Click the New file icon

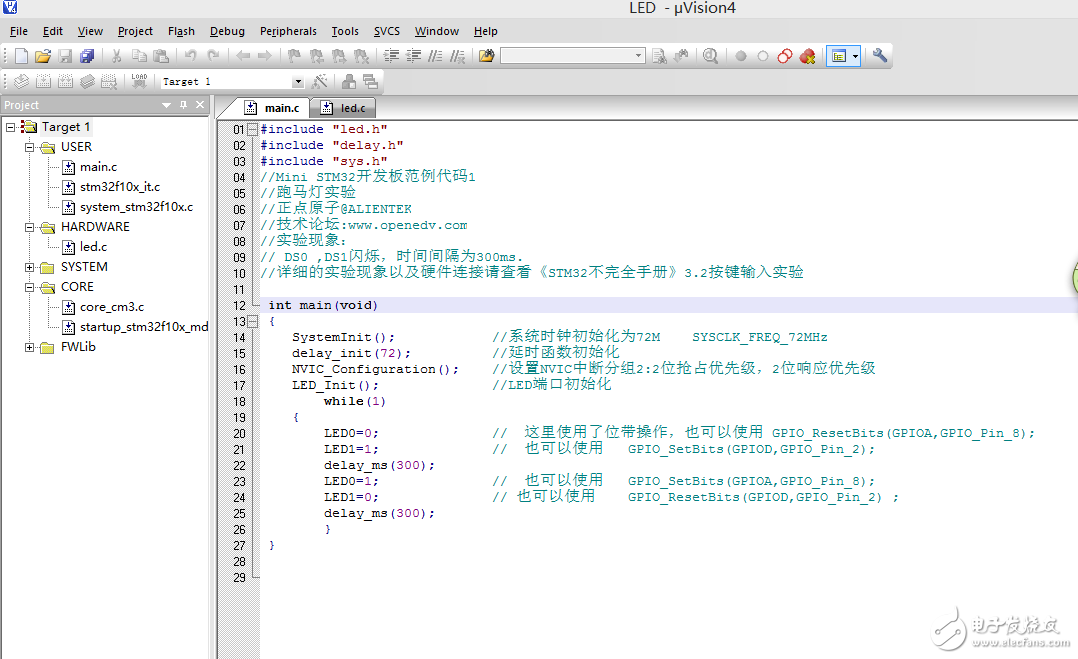click(x=20, y=56)
